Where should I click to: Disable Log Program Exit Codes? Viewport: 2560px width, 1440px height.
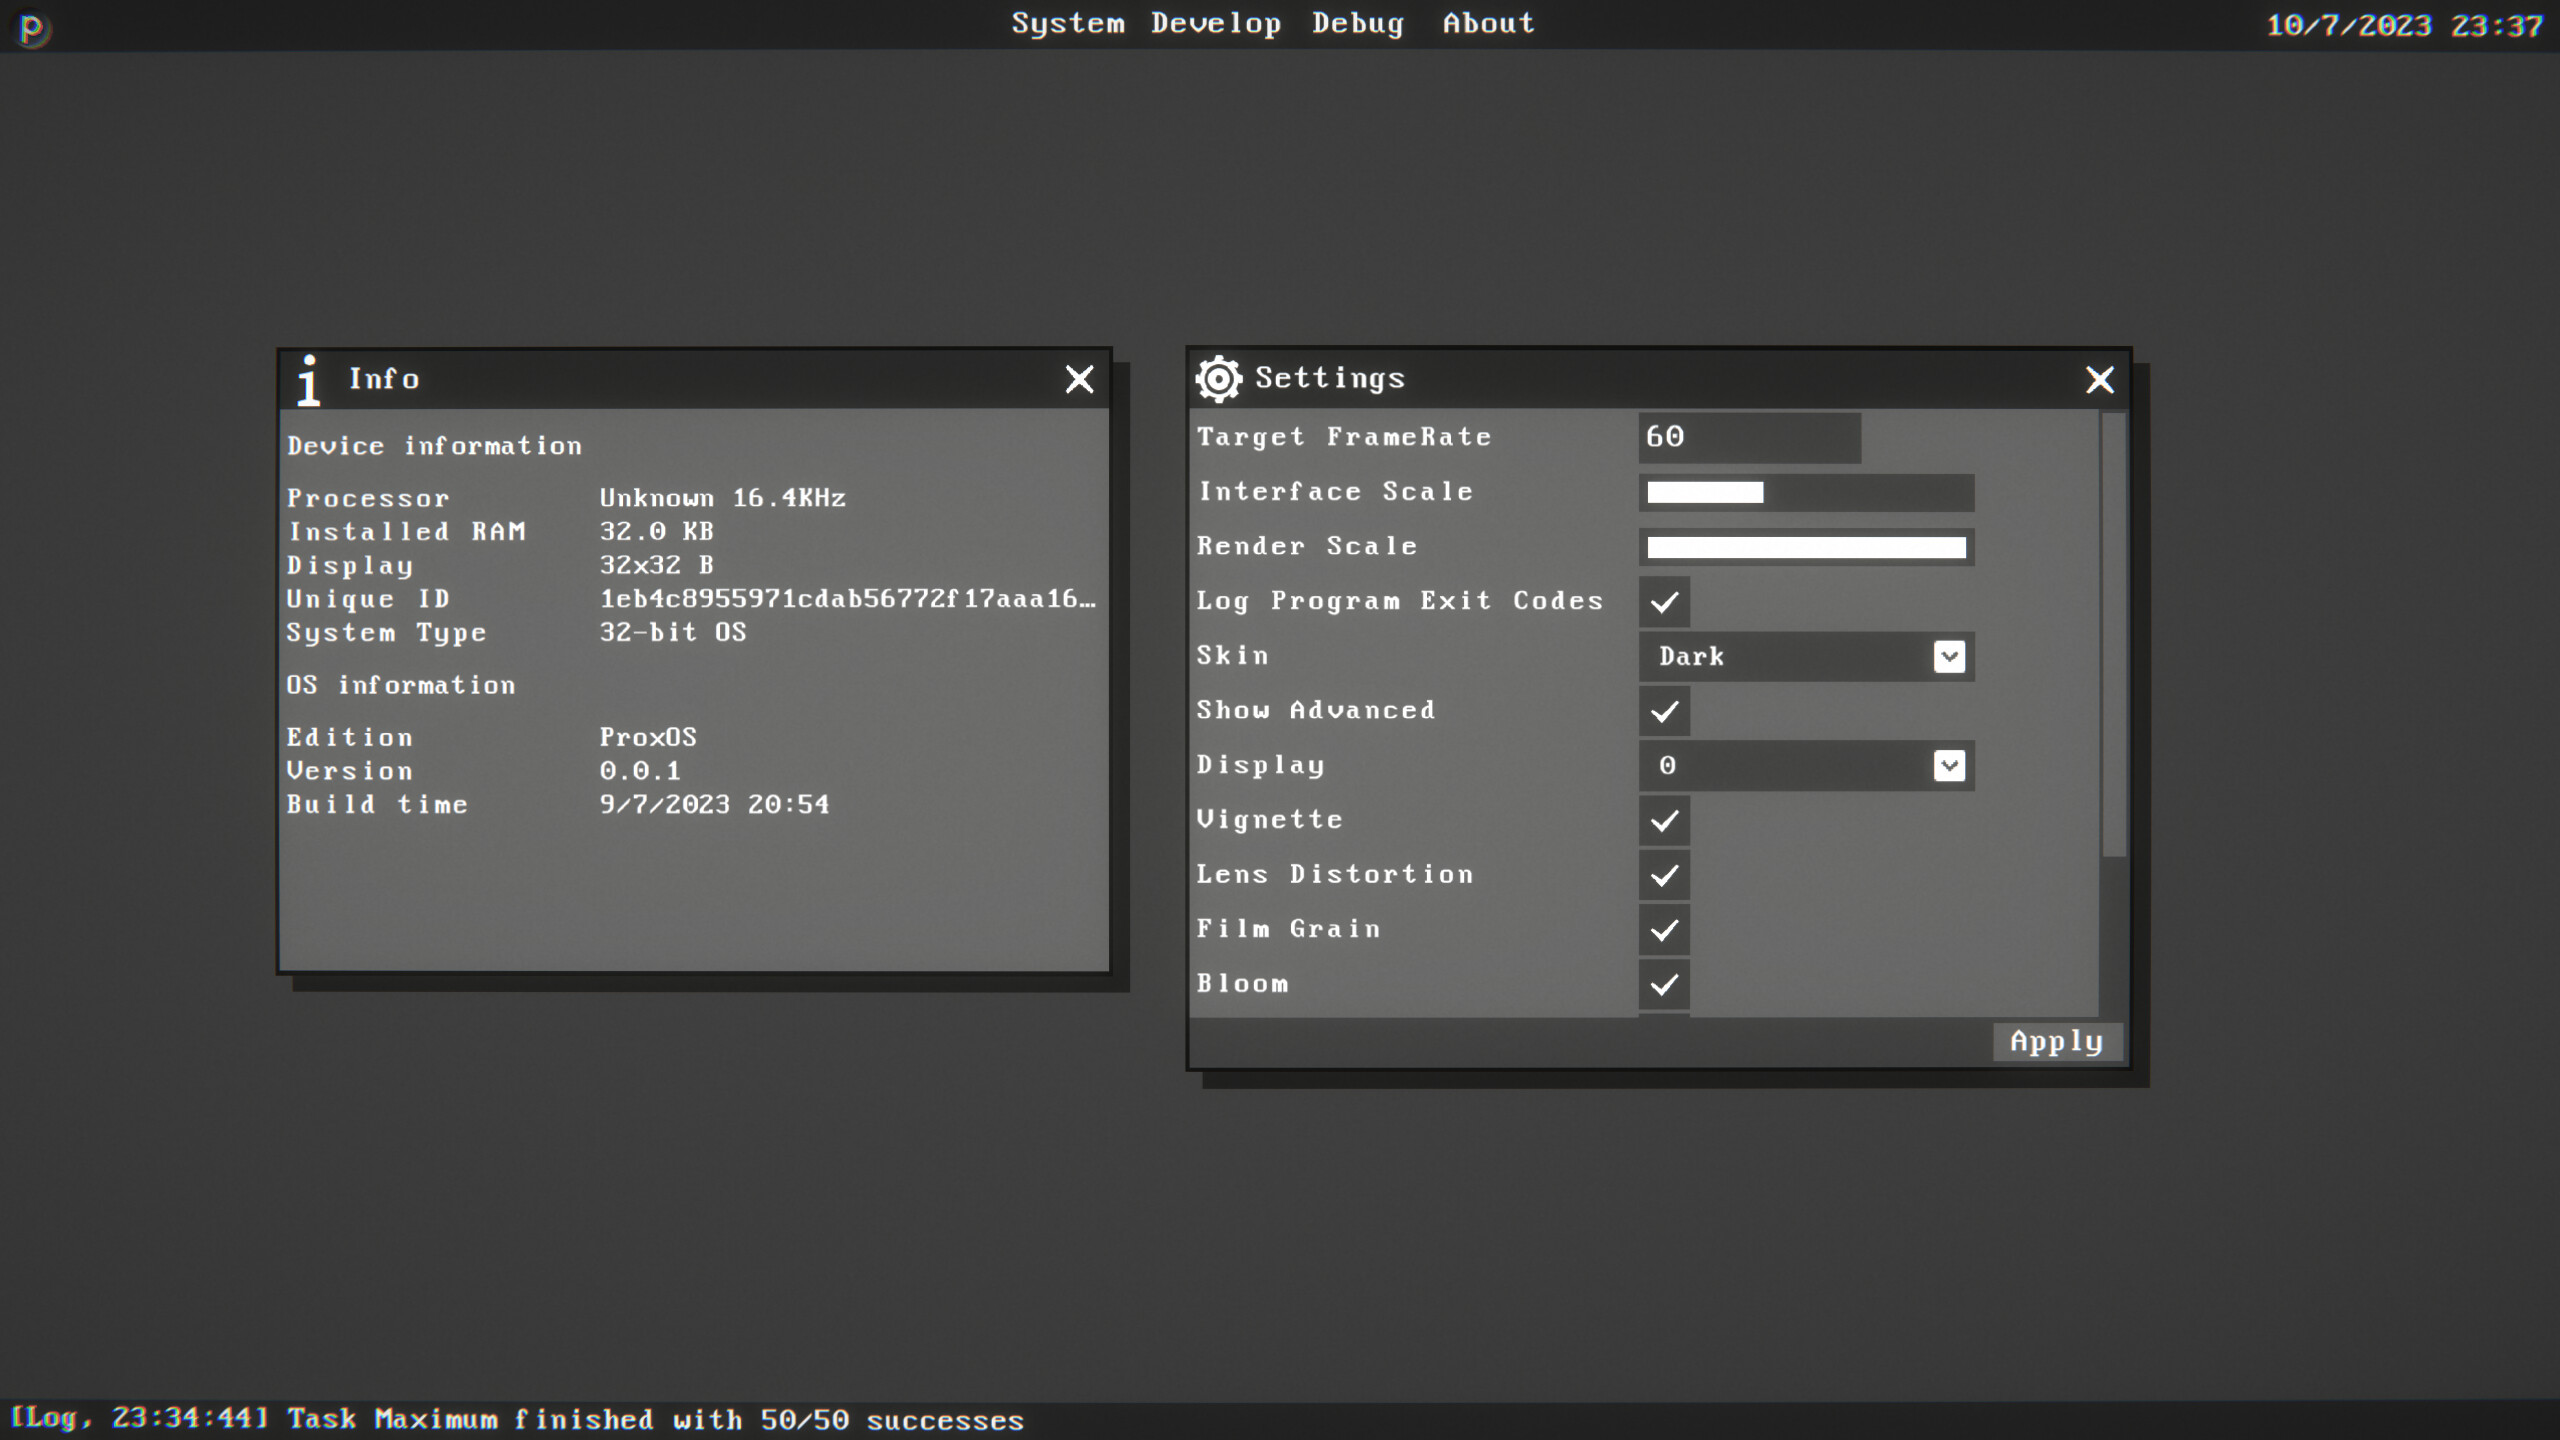[x=1663, y=602]
